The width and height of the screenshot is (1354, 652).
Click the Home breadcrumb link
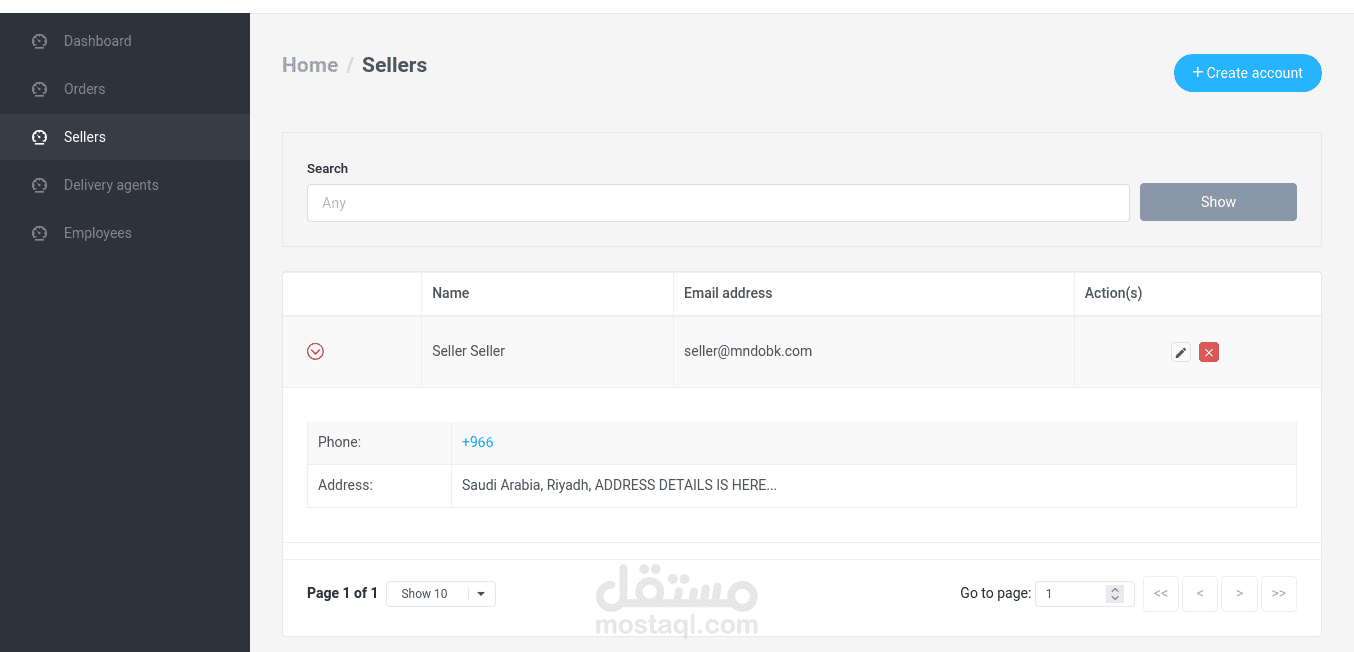[x=310, y=65]
